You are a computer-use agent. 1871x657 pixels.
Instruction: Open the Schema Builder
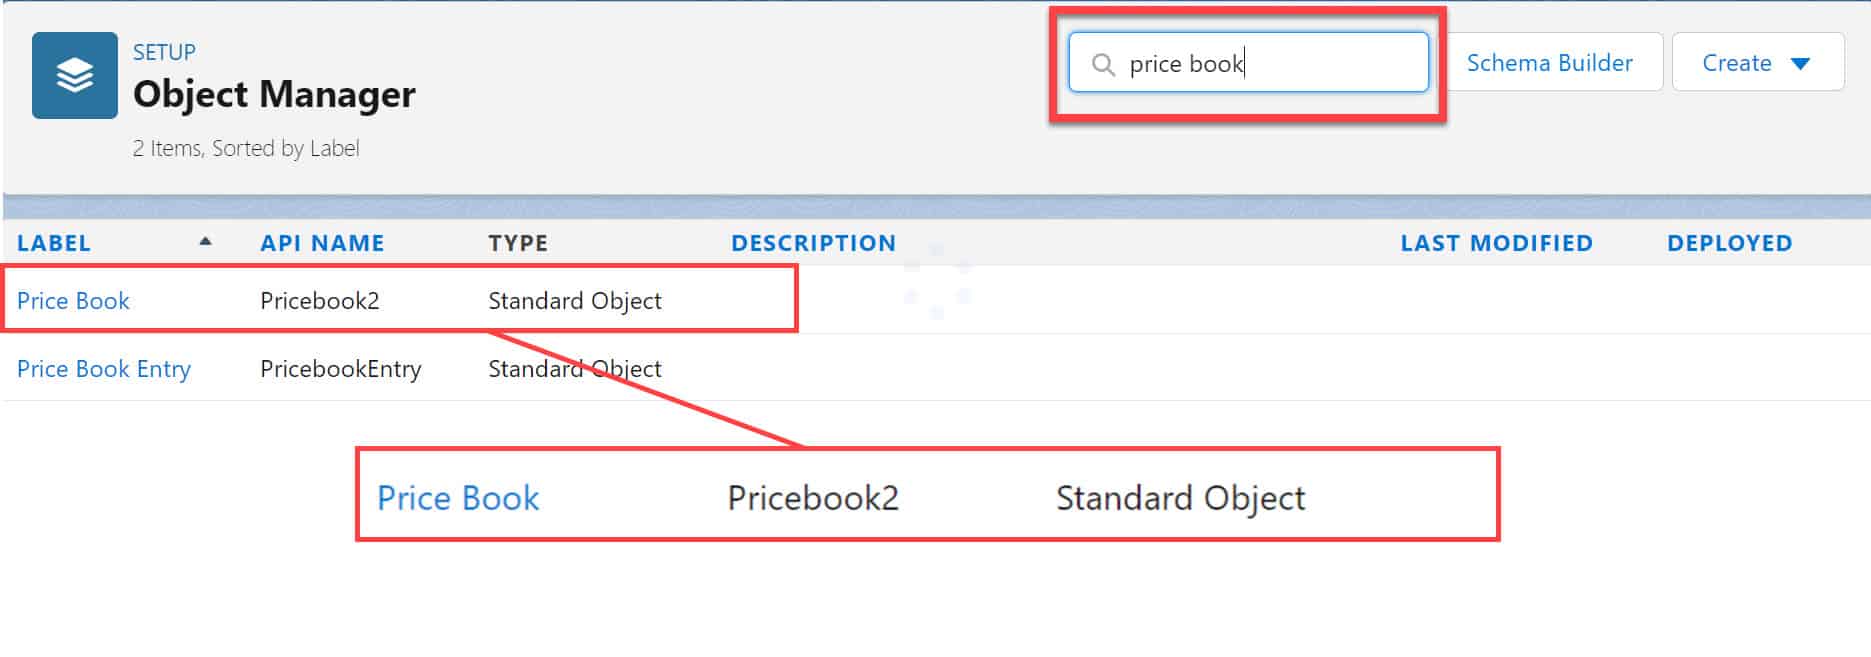coord(1549,62)
